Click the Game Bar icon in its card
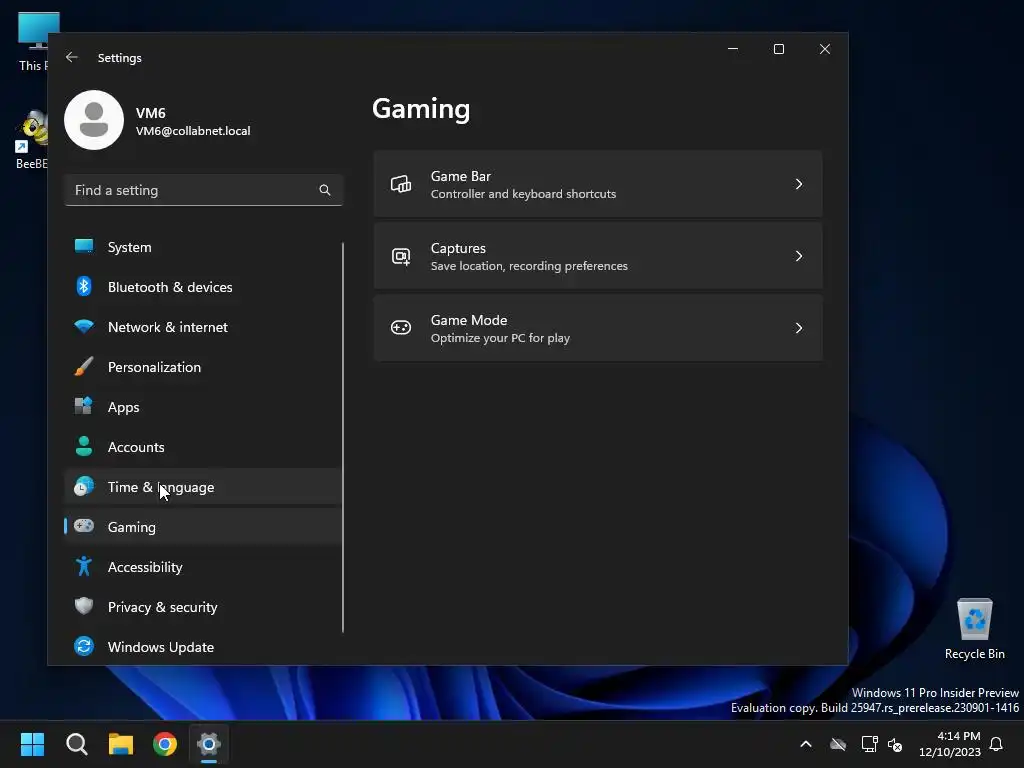Viewport: 1024px width, 768px height. point(401,184)
